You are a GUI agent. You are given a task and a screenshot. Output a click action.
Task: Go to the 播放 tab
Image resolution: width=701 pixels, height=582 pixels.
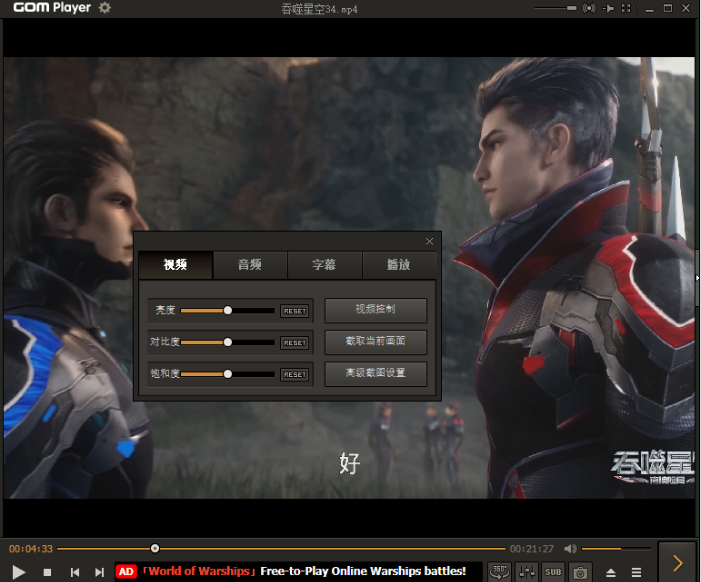click(x=399, y=265)
